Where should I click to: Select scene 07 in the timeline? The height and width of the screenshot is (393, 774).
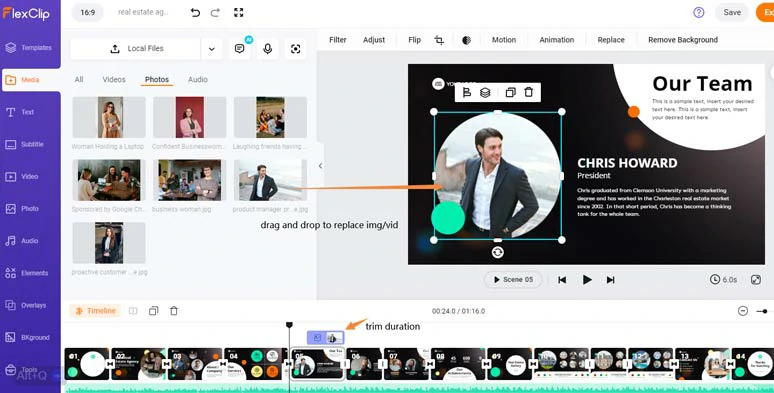tap(407, 364)
